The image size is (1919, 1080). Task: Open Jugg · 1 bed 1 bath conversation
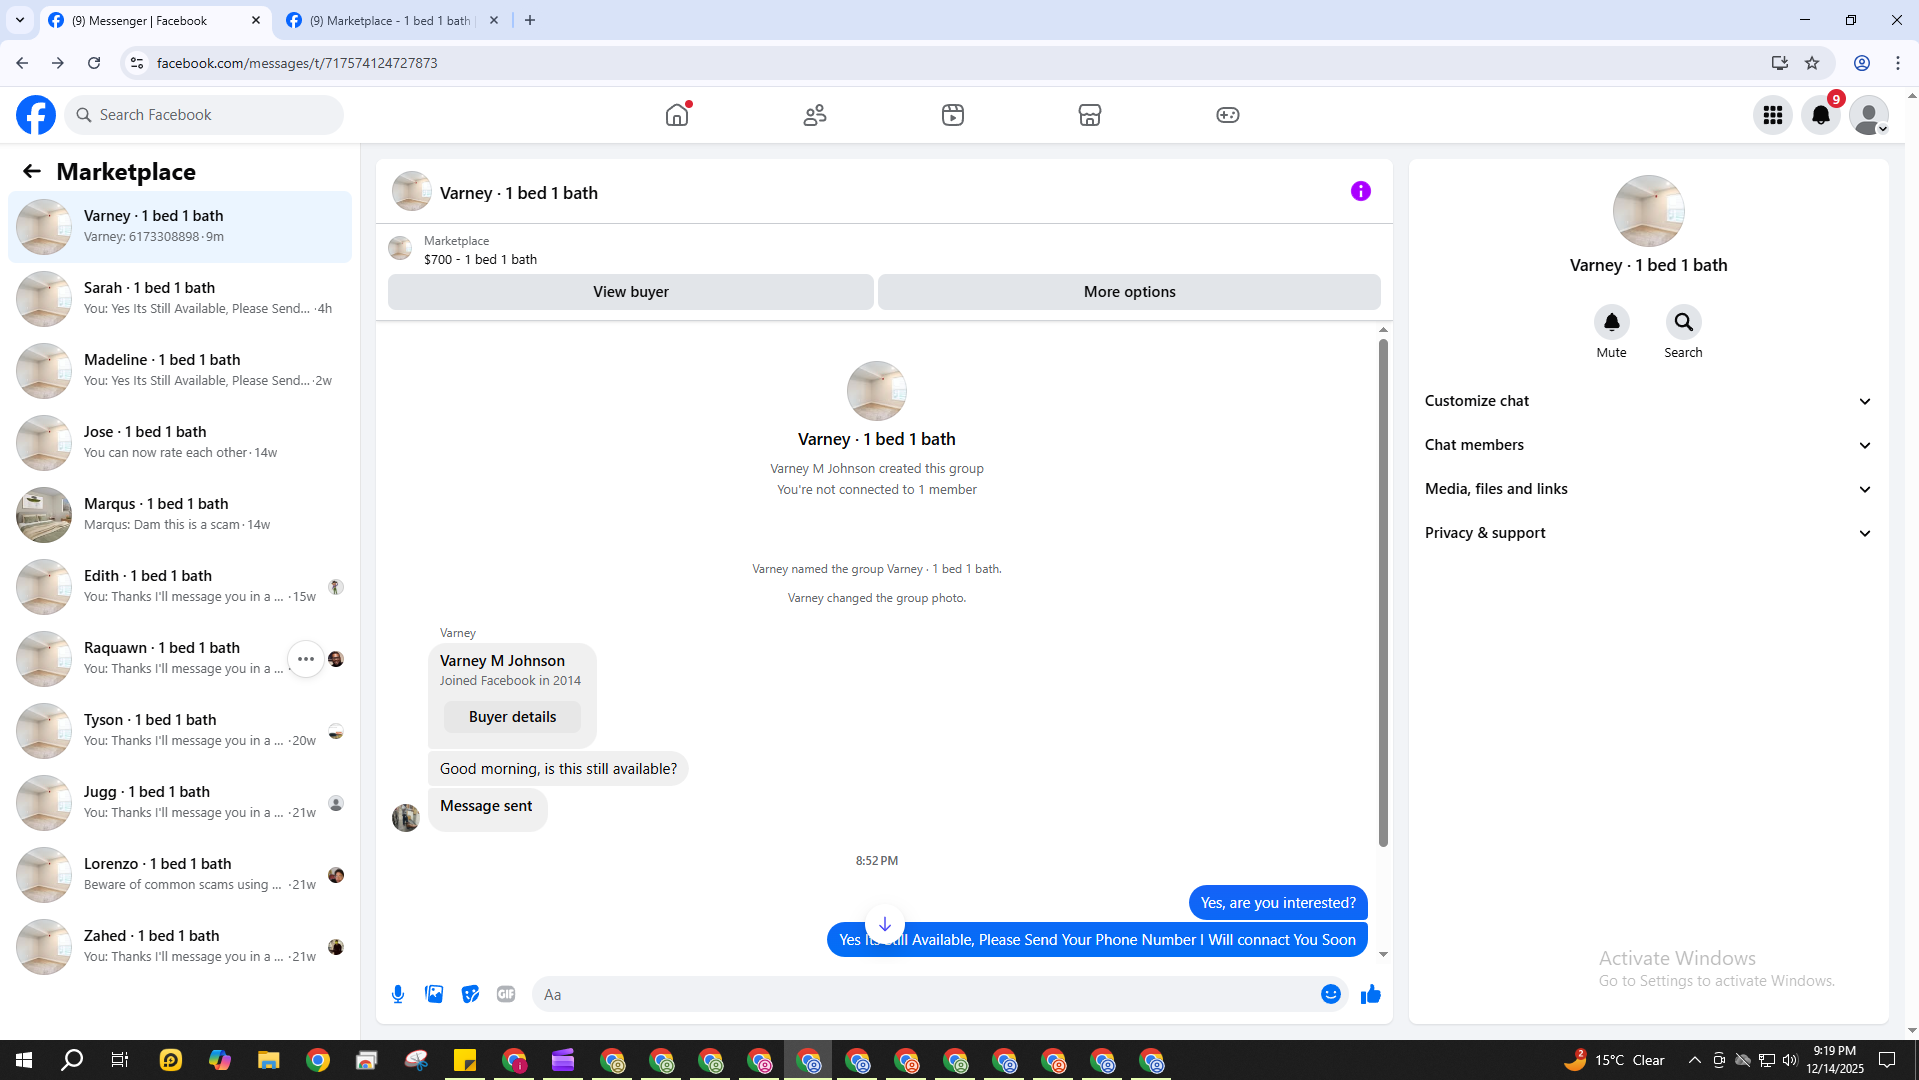(x=180, y=803)
